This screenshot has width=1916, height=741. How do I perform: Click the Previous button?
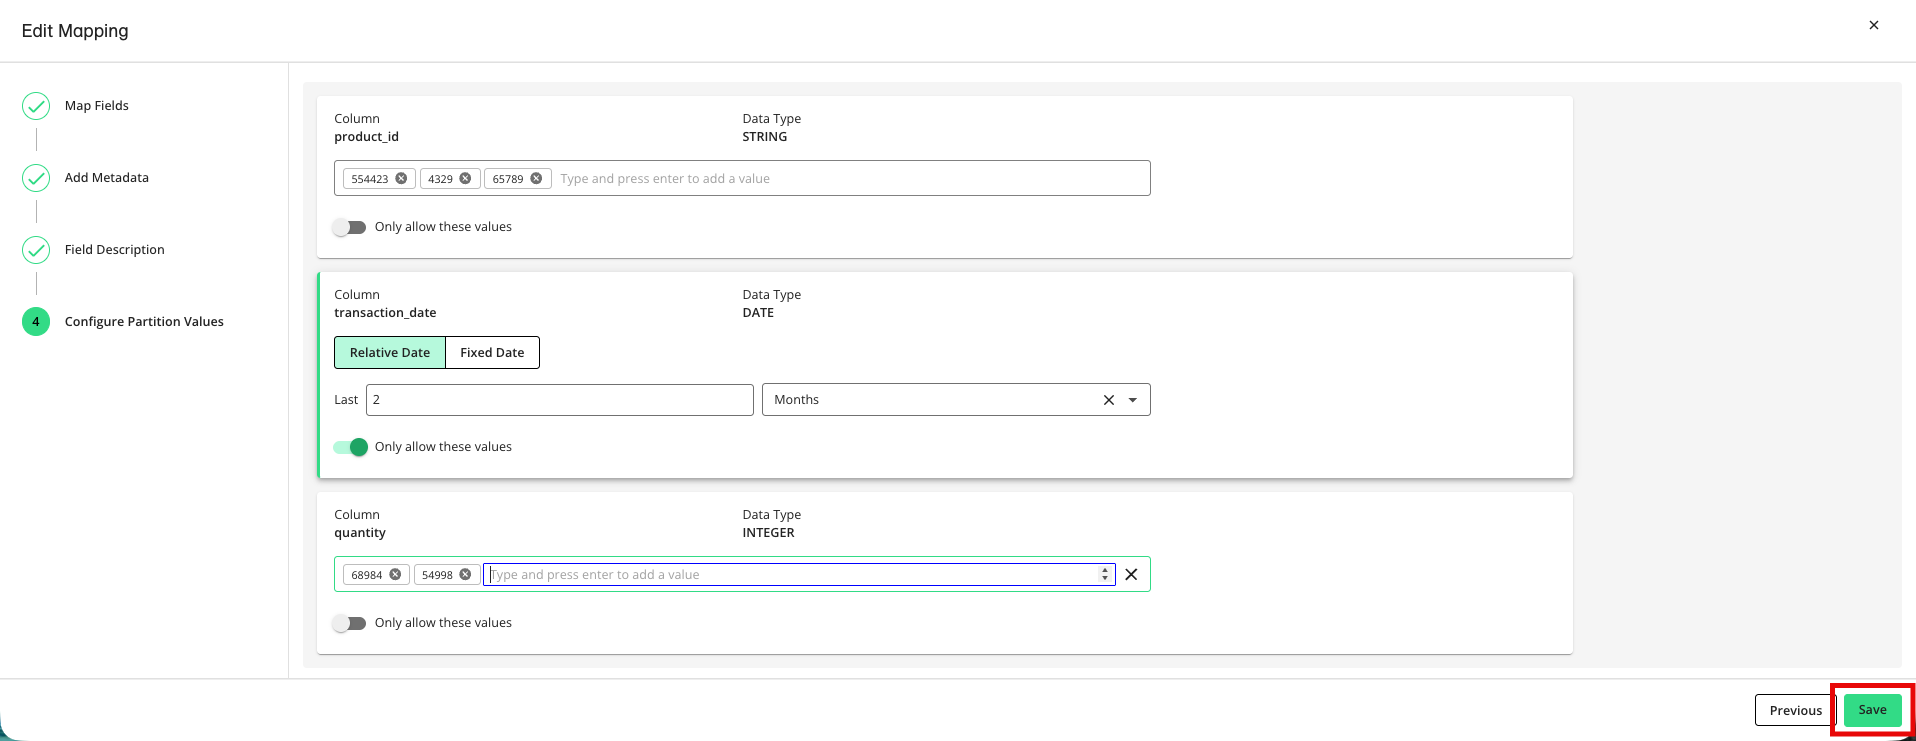(1796, 711)
